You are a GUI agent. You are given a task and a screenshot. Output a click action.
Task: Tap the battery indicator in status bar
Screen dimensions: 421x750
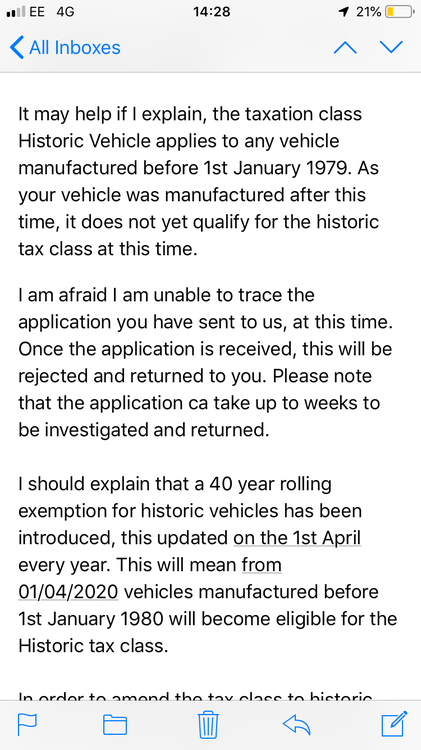pyautogui.click(x=399, y=11)
